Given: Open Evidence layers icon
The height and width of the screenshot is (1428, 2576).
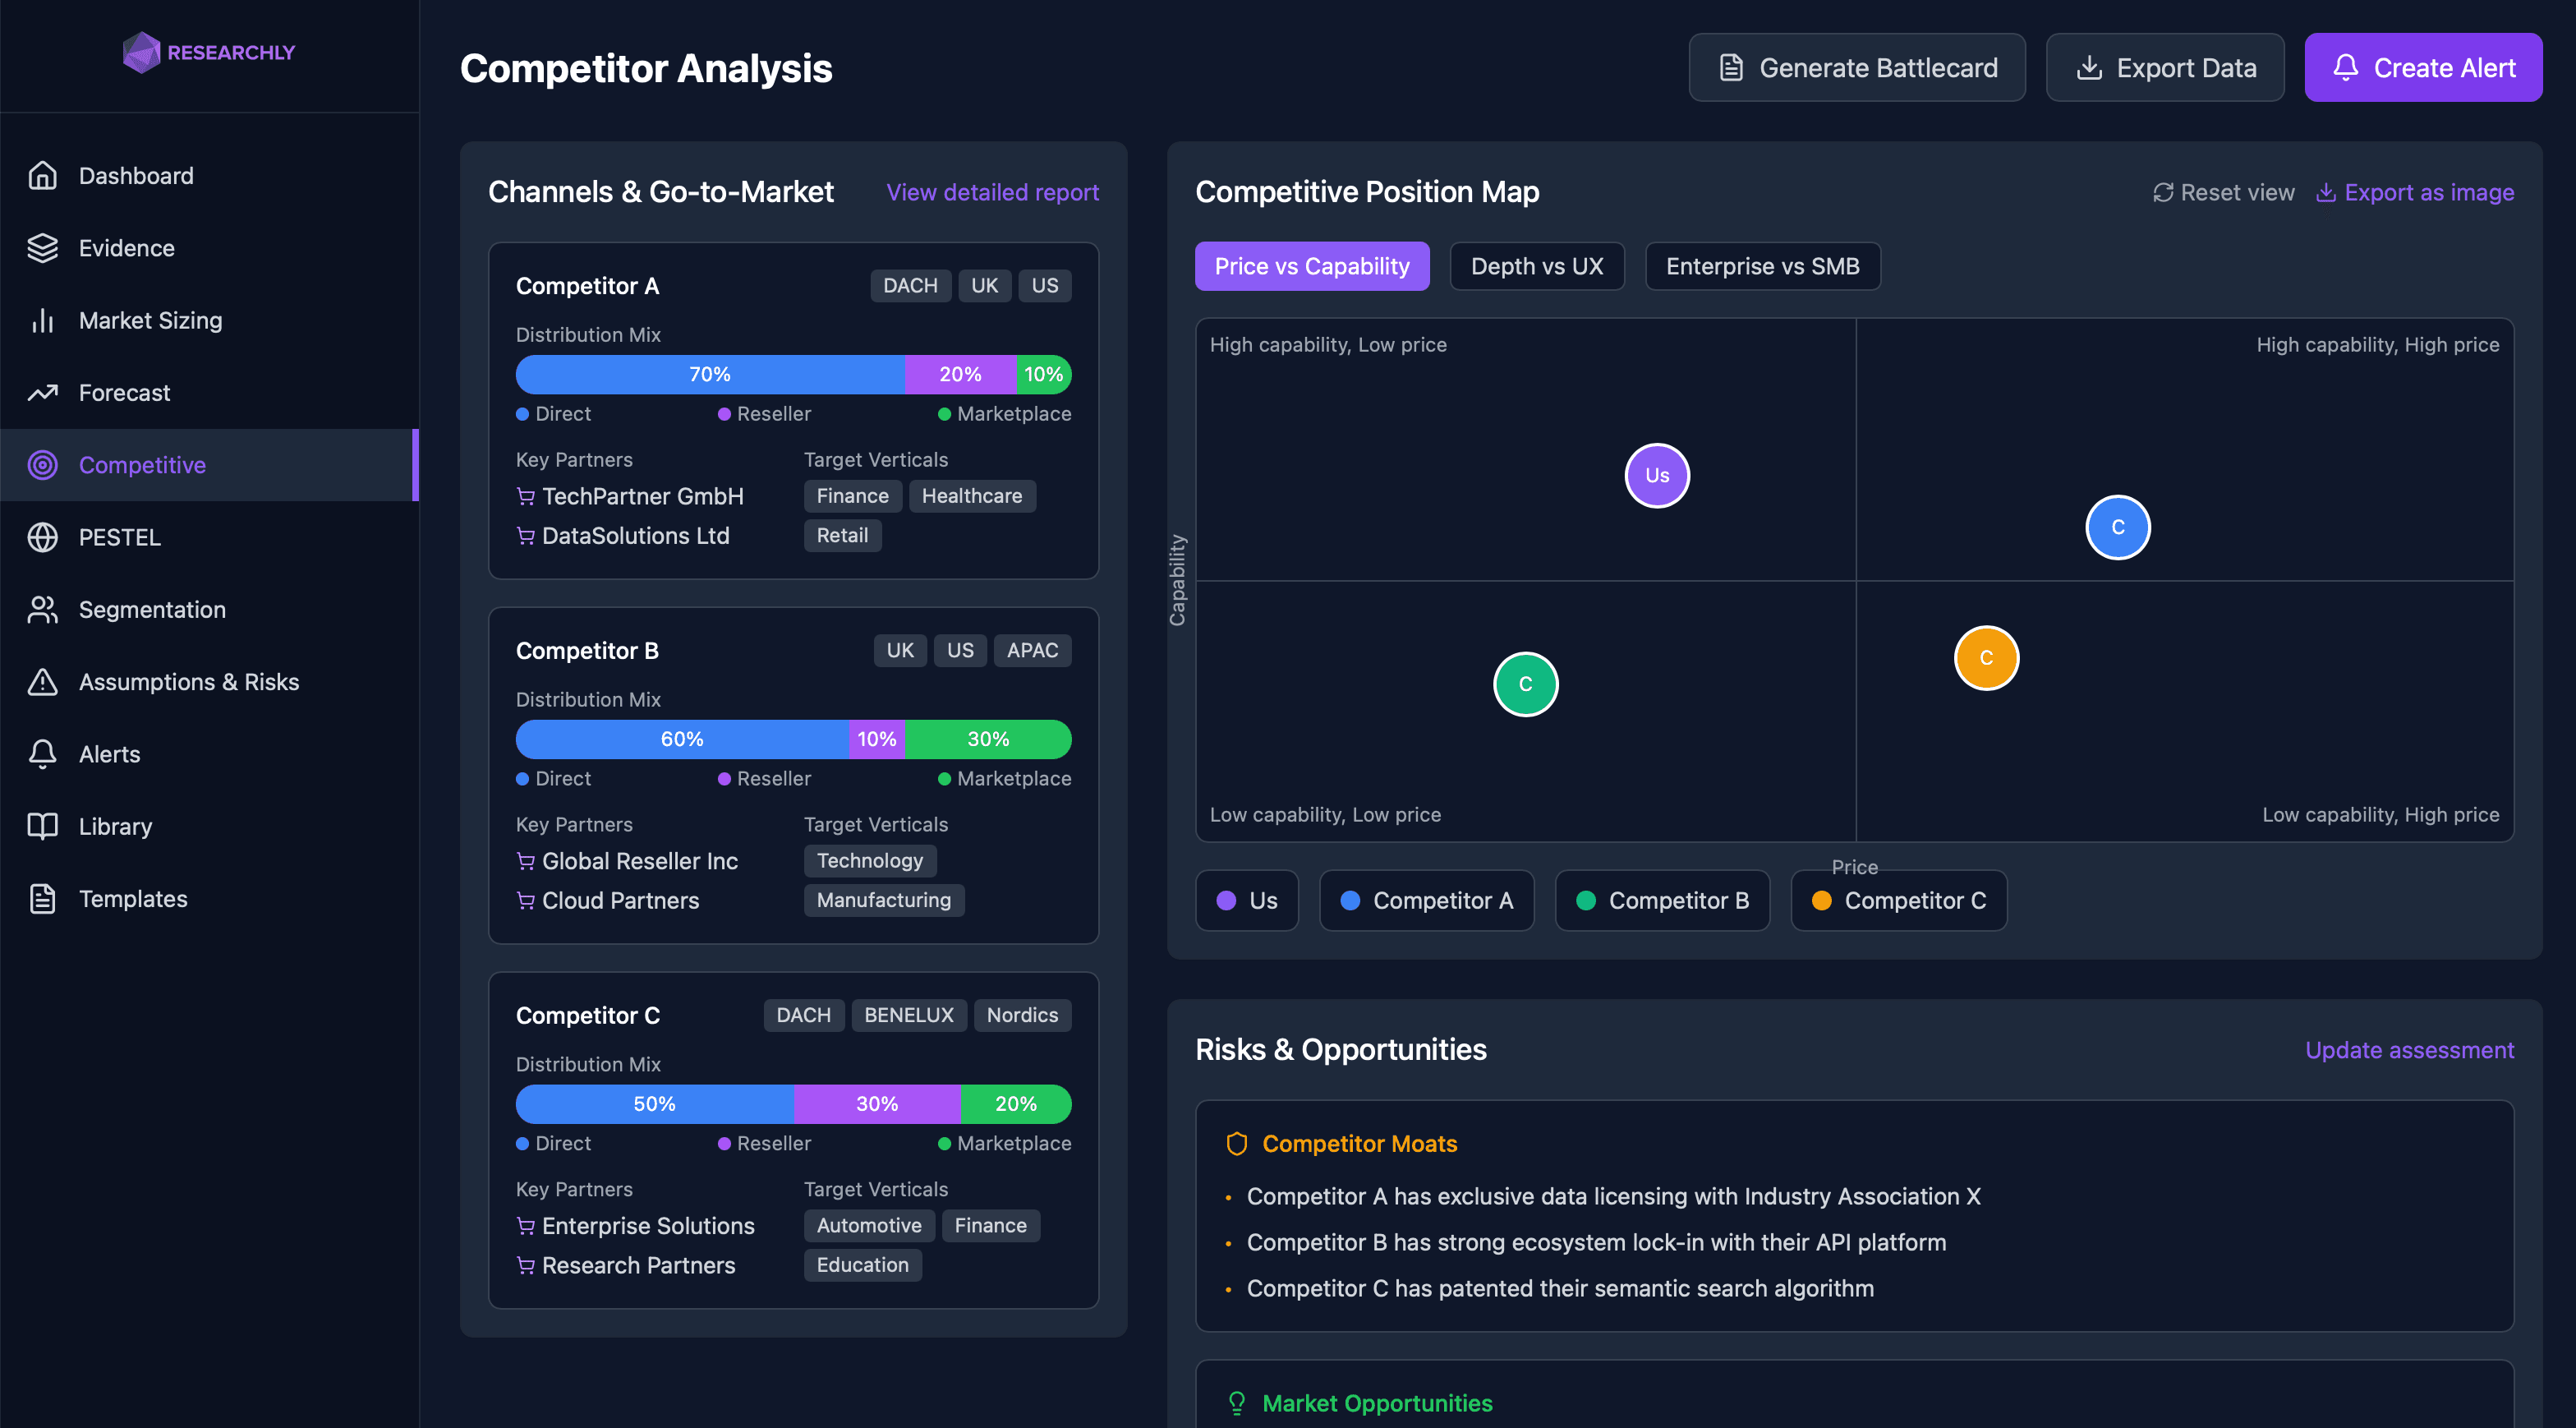Looking at the screenshot, I should (42, 248).
